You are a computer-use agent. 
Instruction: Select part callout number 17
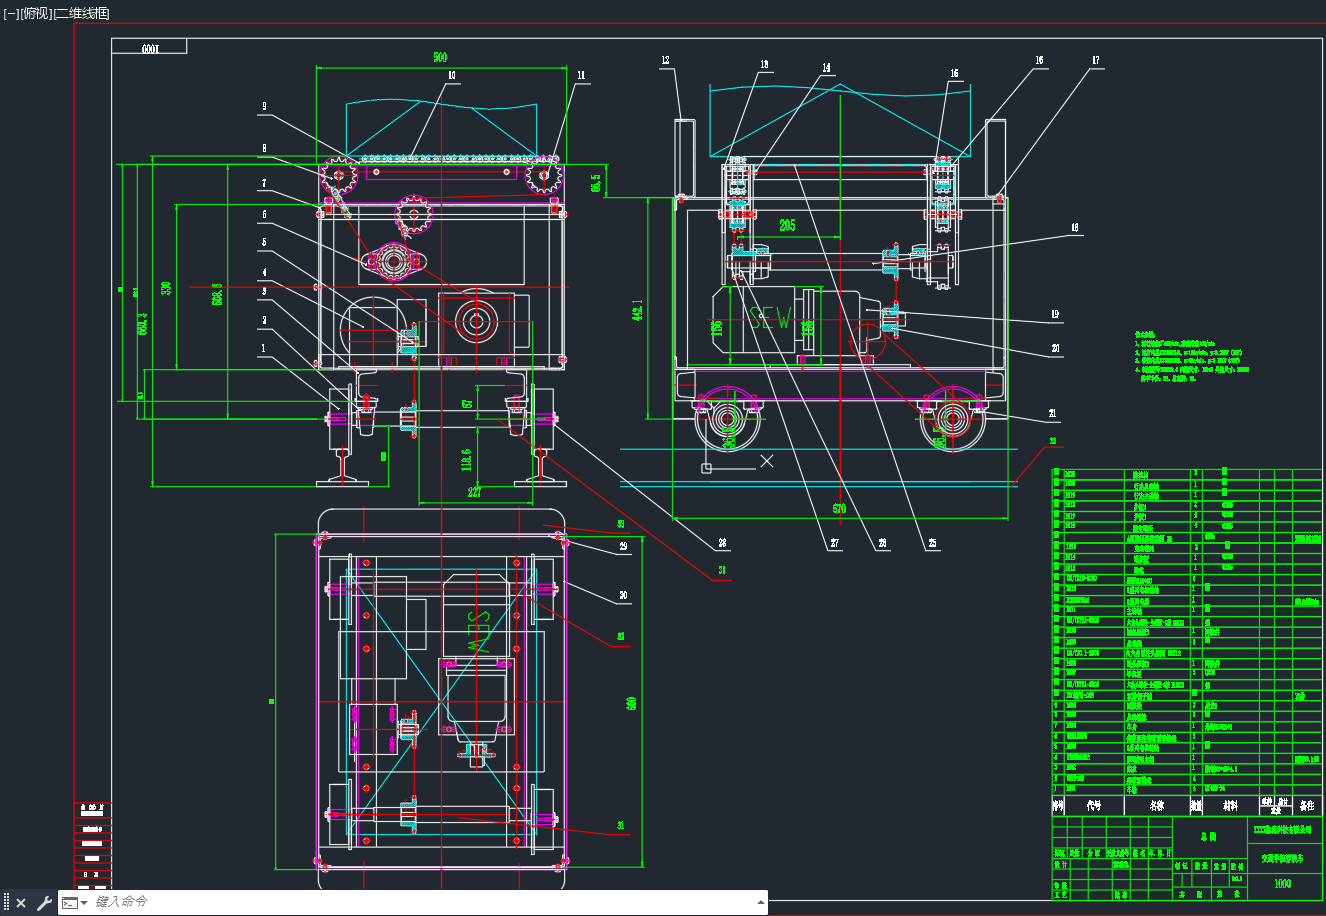(x=1096, y=61)
